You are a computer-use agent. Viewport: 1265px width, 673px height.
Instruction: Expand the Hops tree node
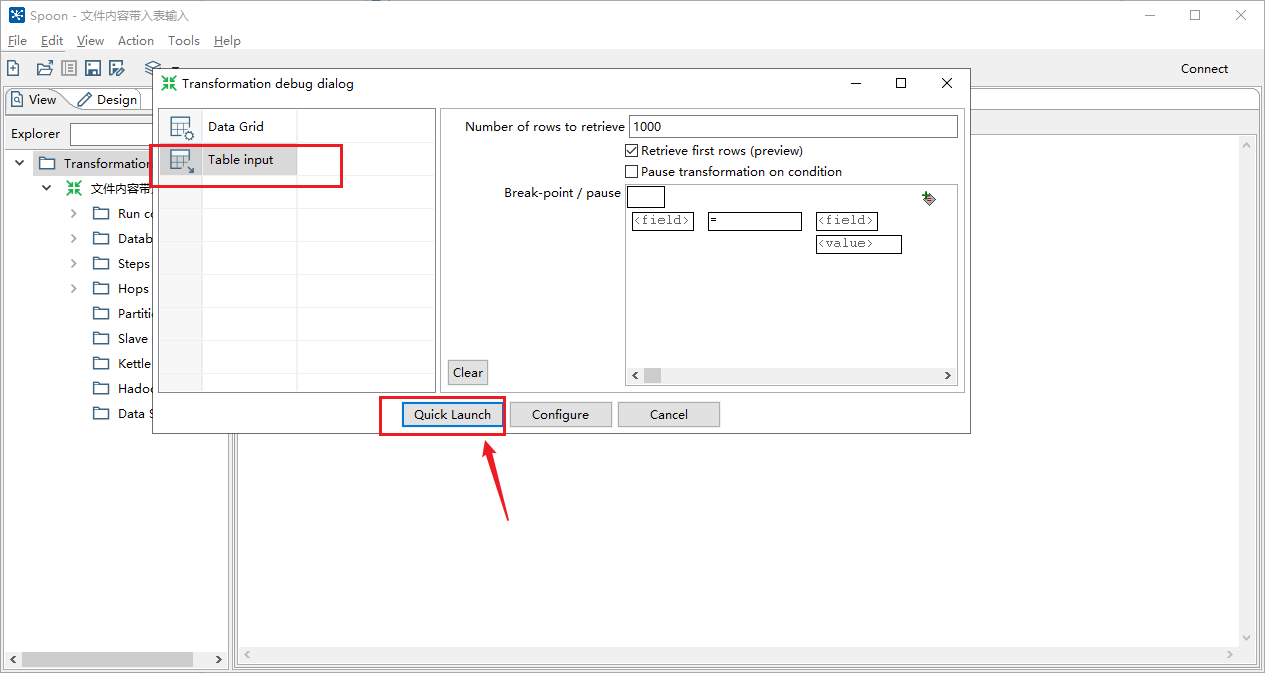(73, 288)
